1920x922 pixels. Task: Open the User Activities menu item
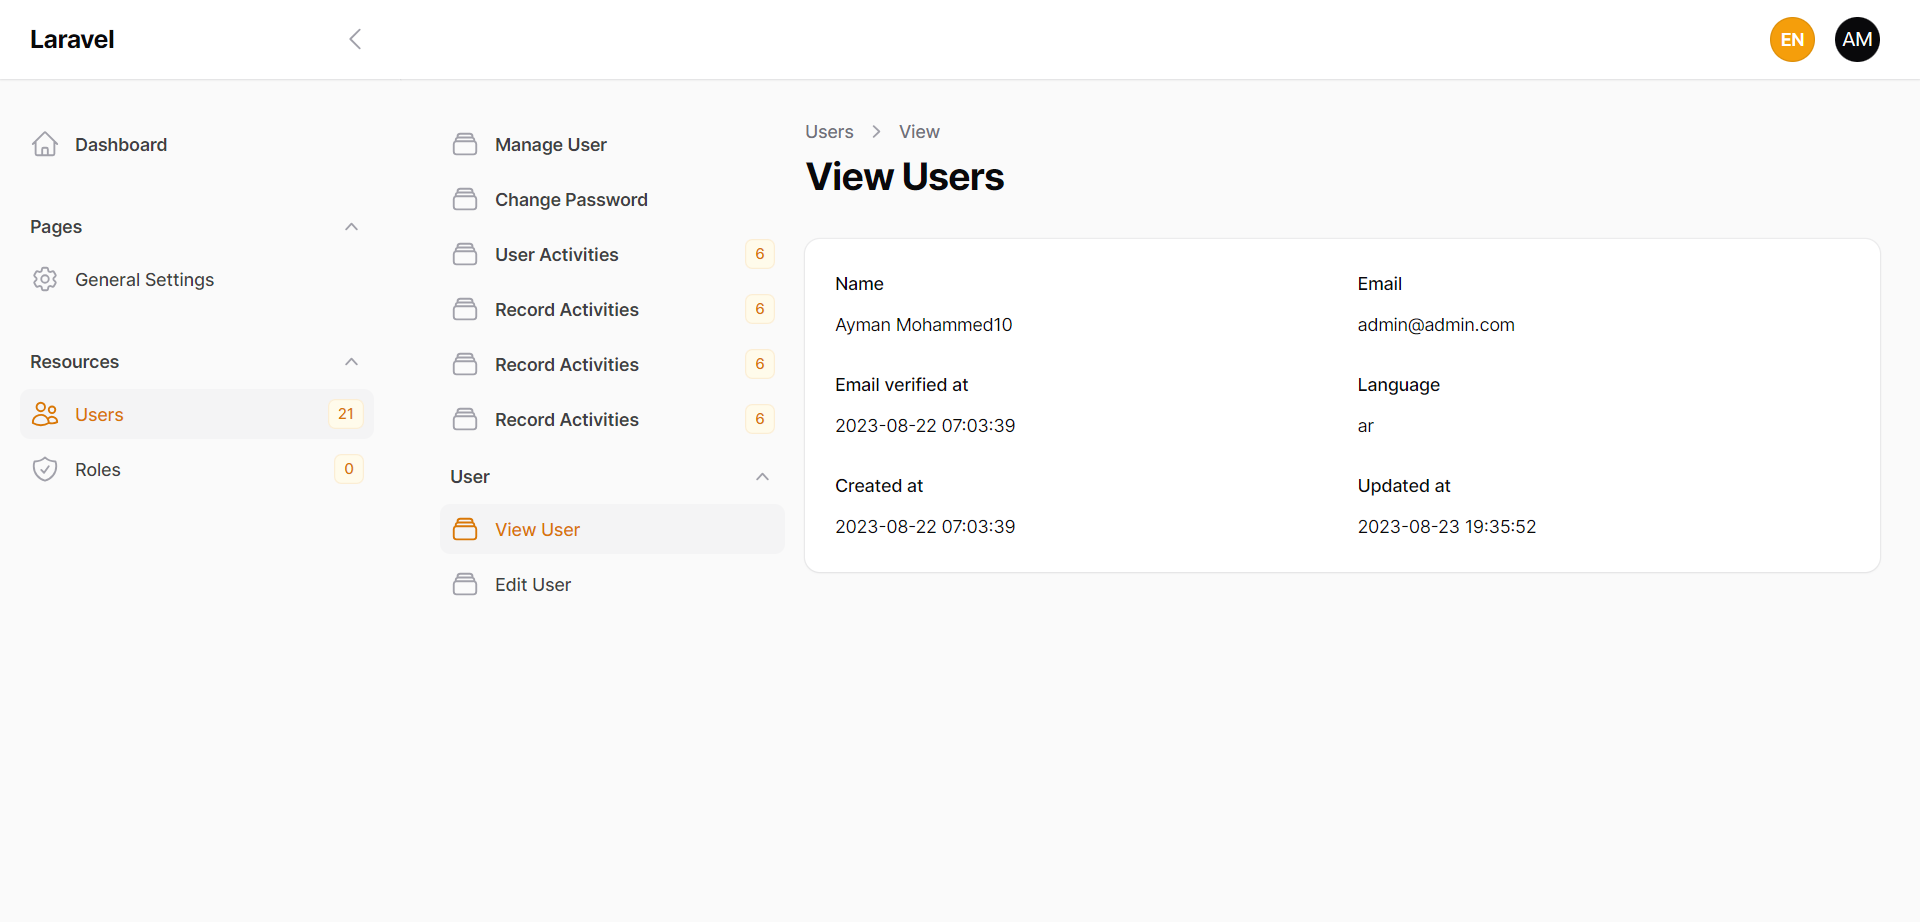(557, 255)
